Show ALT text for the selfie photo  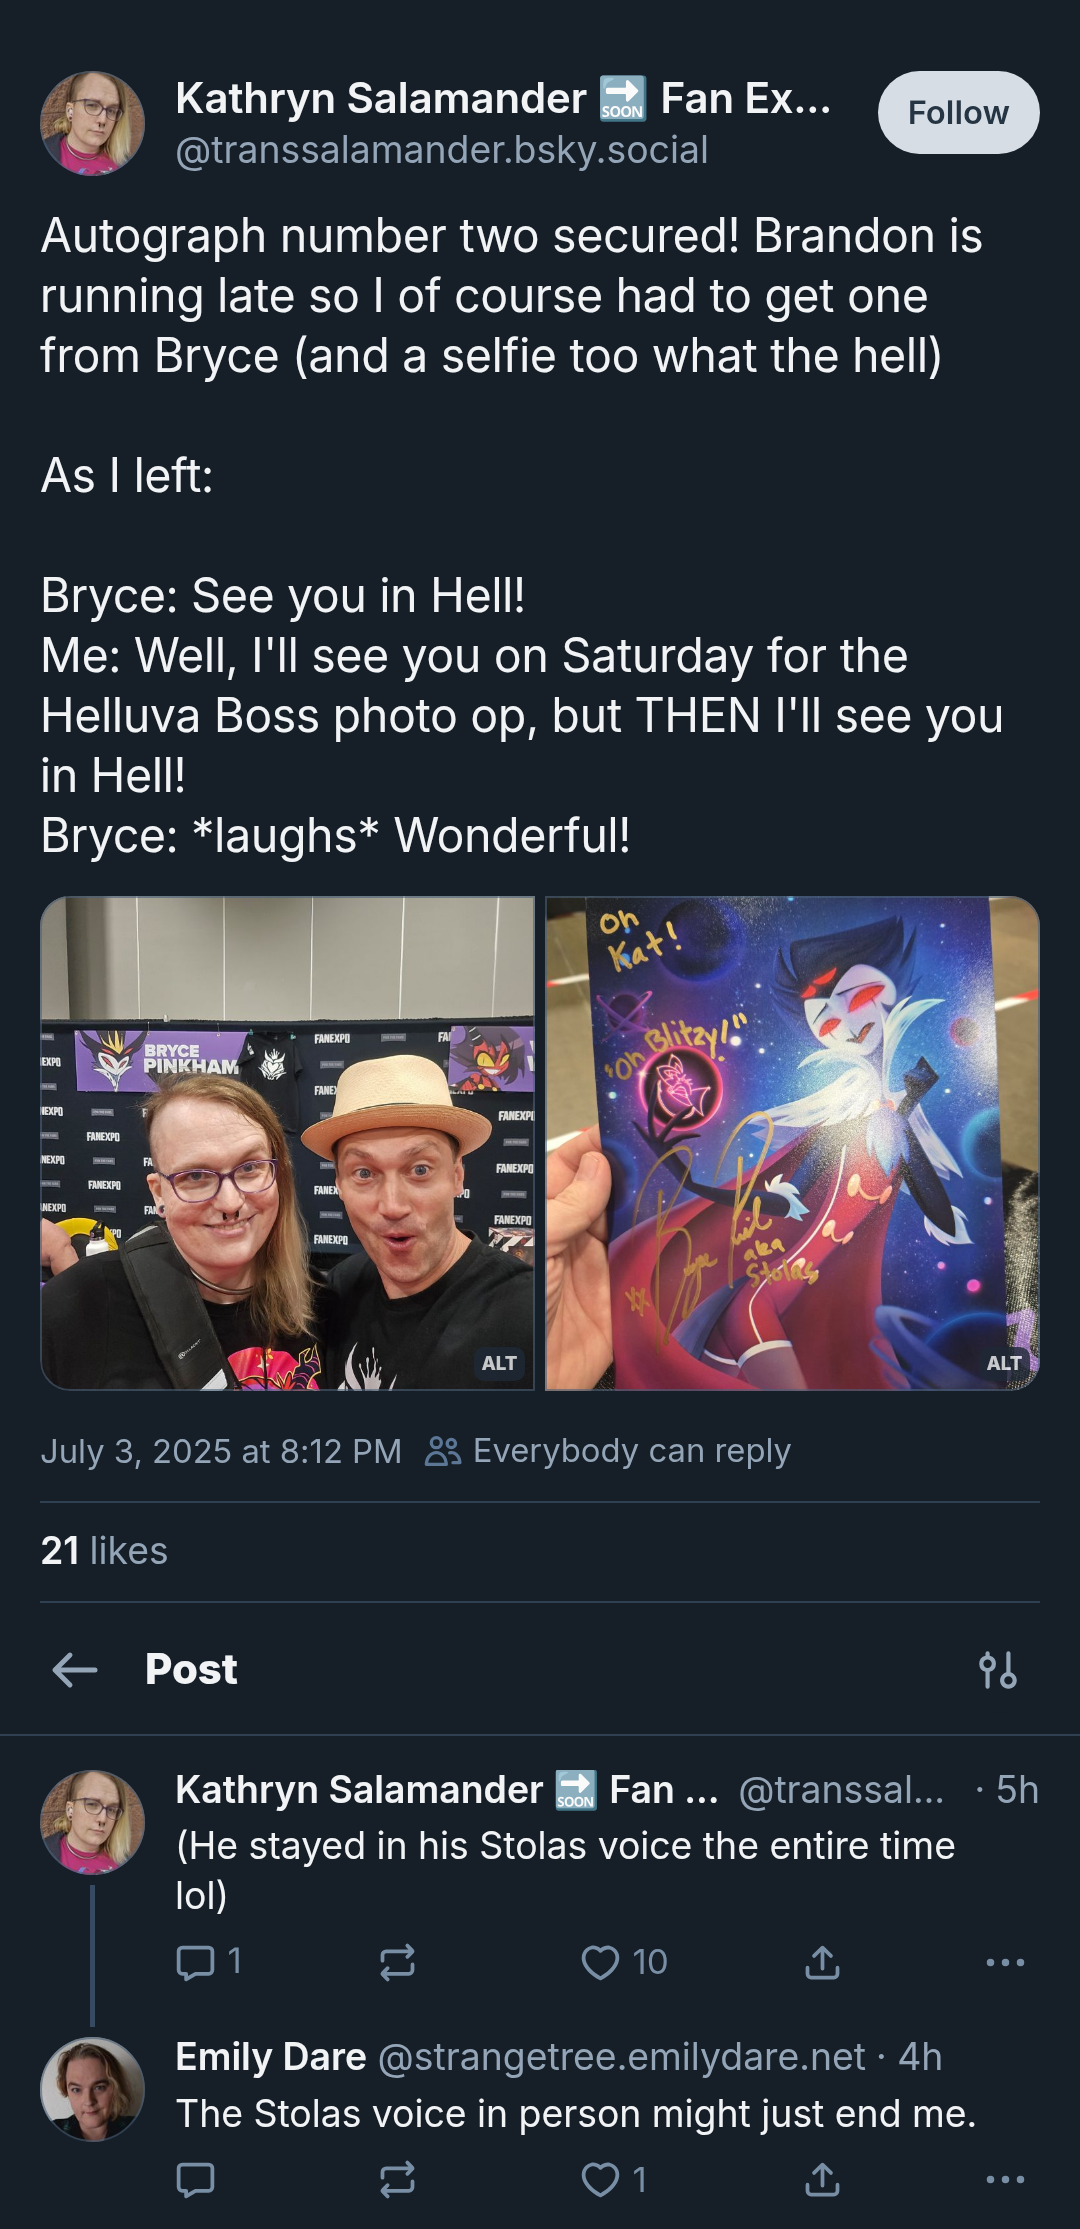tap(499, 1363)
